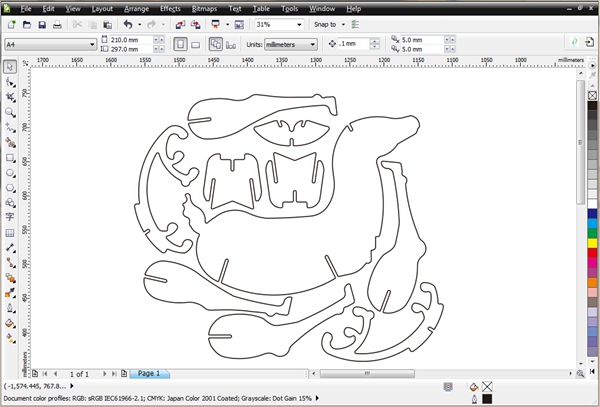Expand the color profiles status arrow

click(x=317, y=398)
